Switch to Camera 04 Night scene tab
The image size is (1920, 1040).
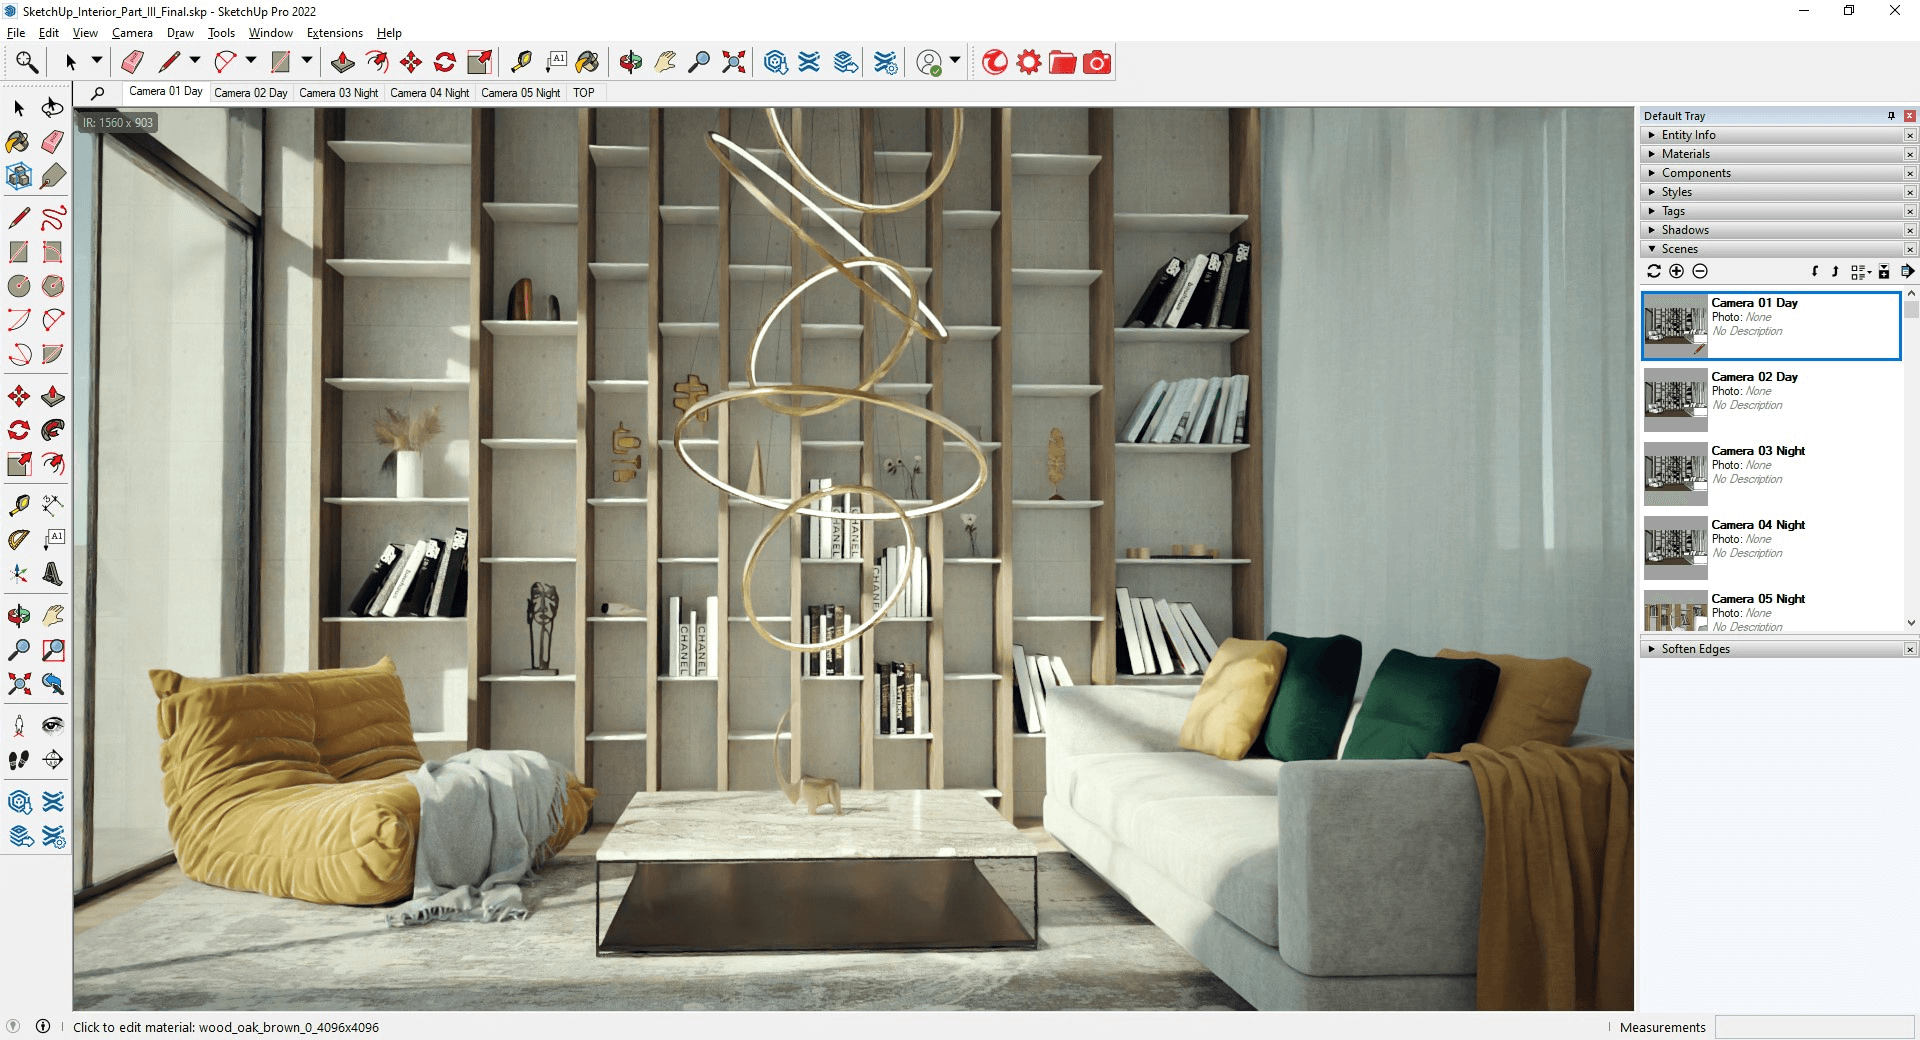pos(429,93)
